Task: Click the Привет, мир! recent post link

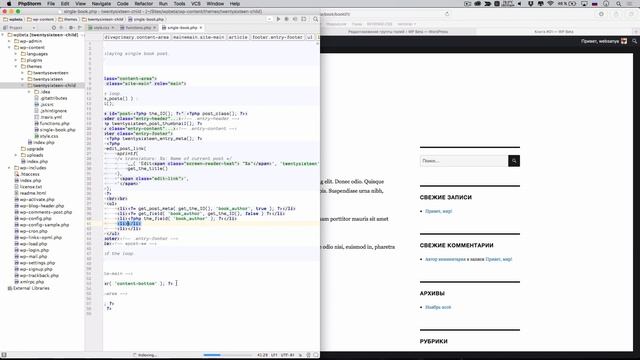Action: point(438,211)
